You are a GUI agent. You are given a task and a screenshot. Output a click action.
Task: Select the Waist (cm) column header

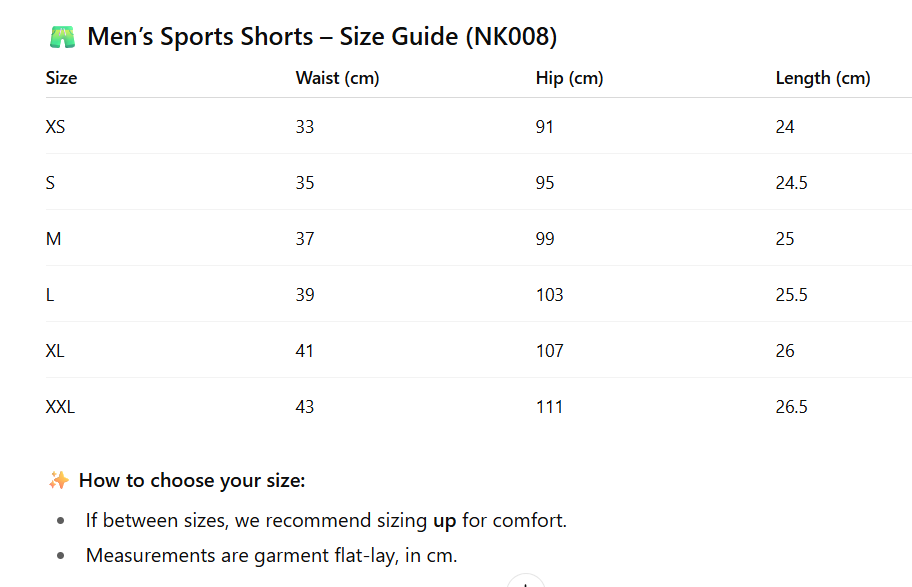tap(337, 78)
